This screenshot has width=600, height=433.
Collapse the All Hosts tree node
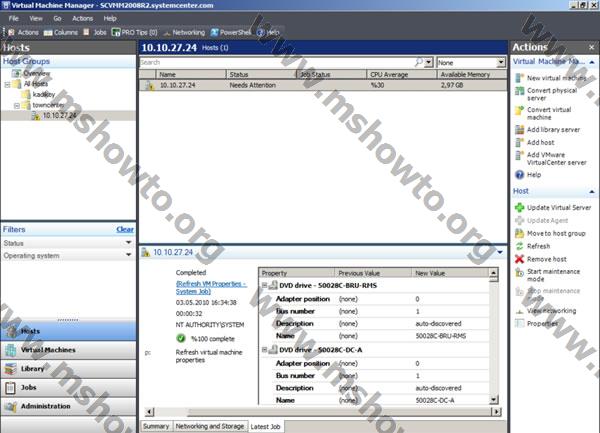tap(7, 84)
